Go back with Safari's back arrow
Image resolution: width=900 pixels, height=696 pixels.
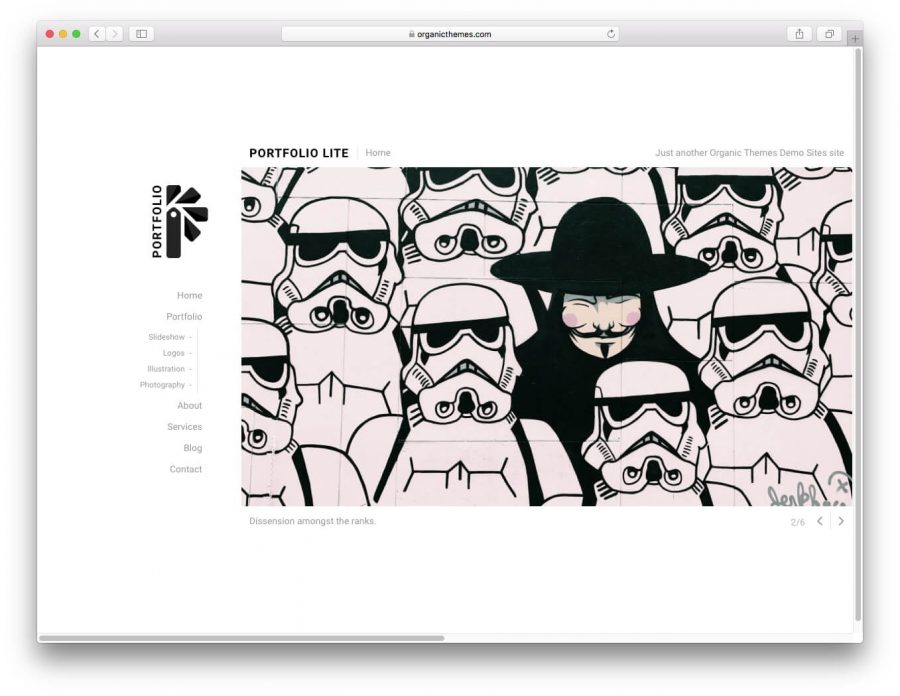coord(97,34)
